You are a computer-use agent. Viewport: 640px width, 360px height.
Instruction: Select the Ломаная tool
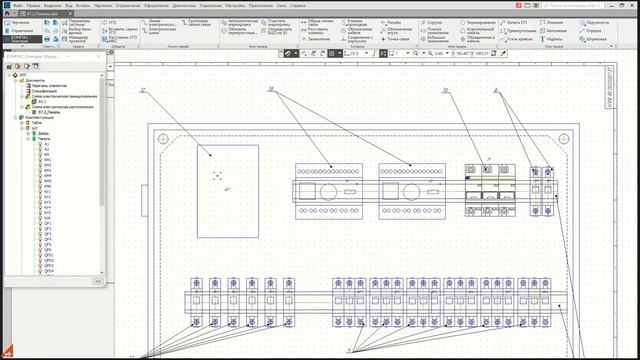[551, 22]
